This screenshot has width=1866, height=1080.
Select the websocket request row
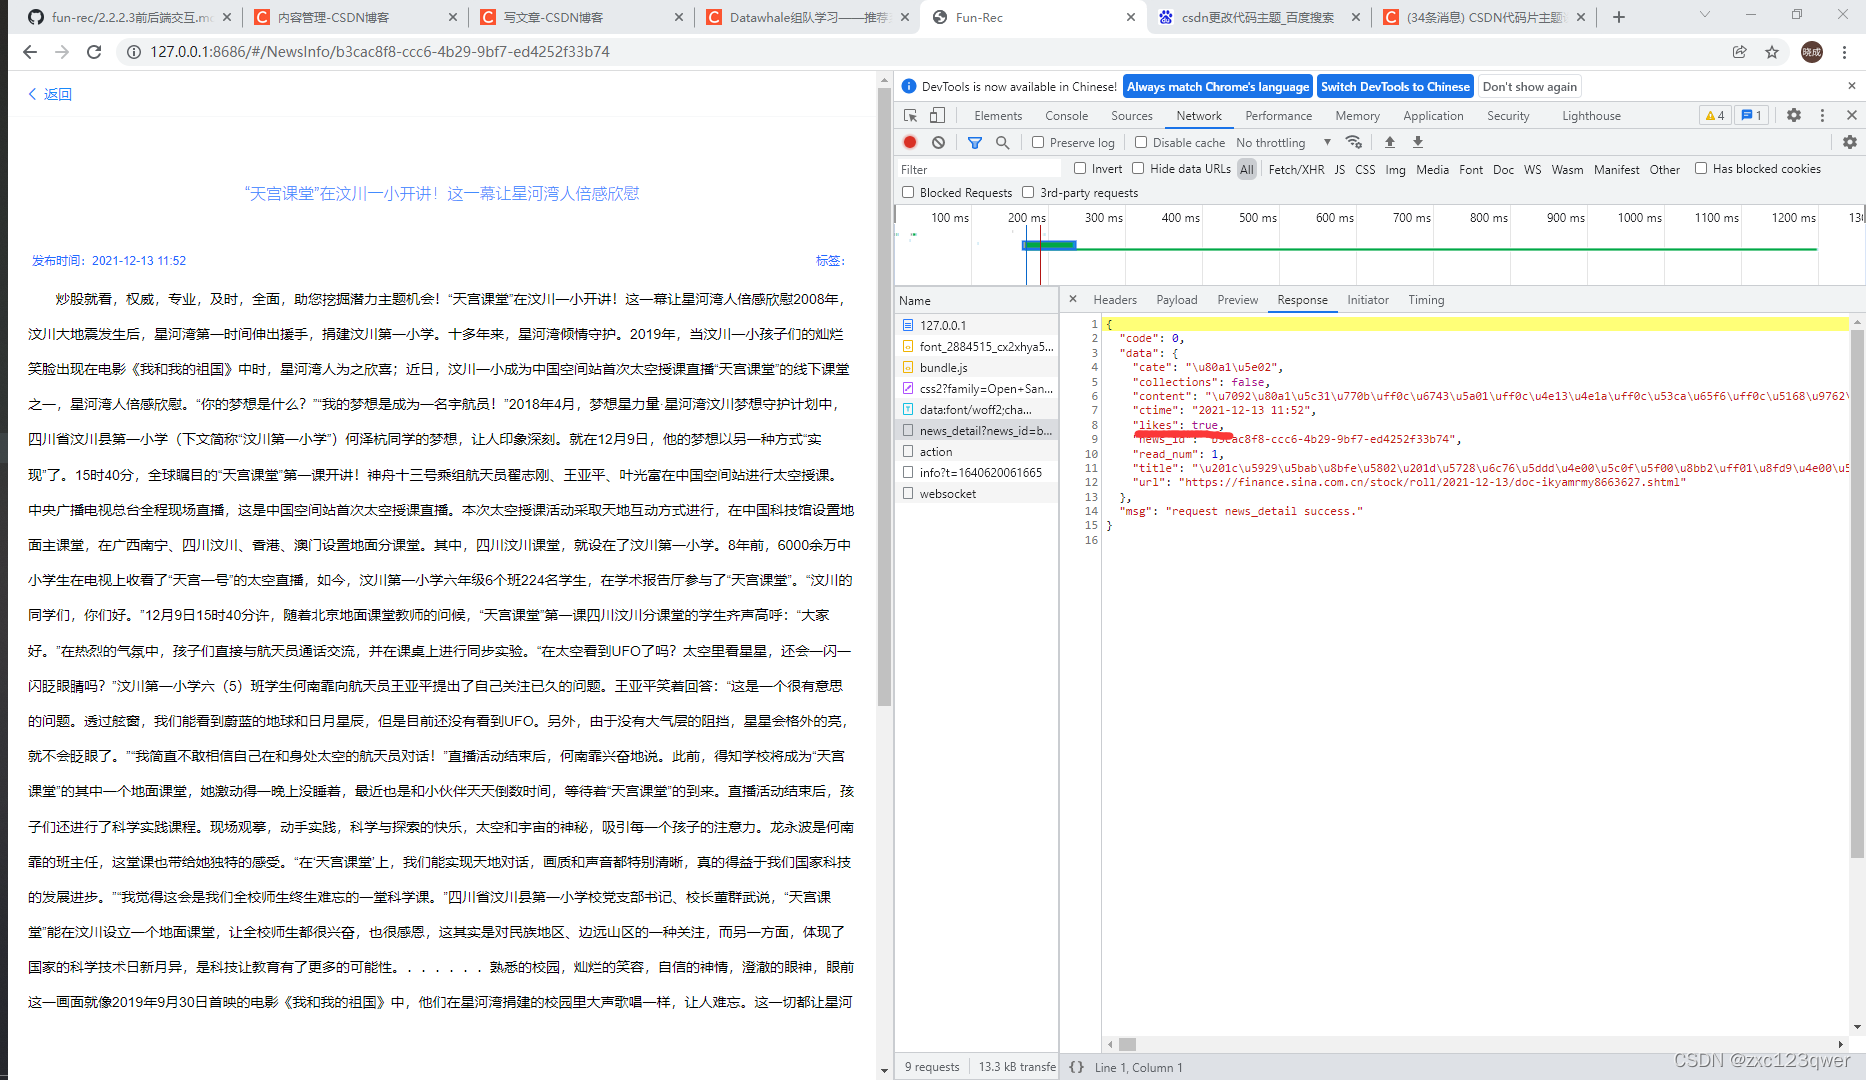976,494
